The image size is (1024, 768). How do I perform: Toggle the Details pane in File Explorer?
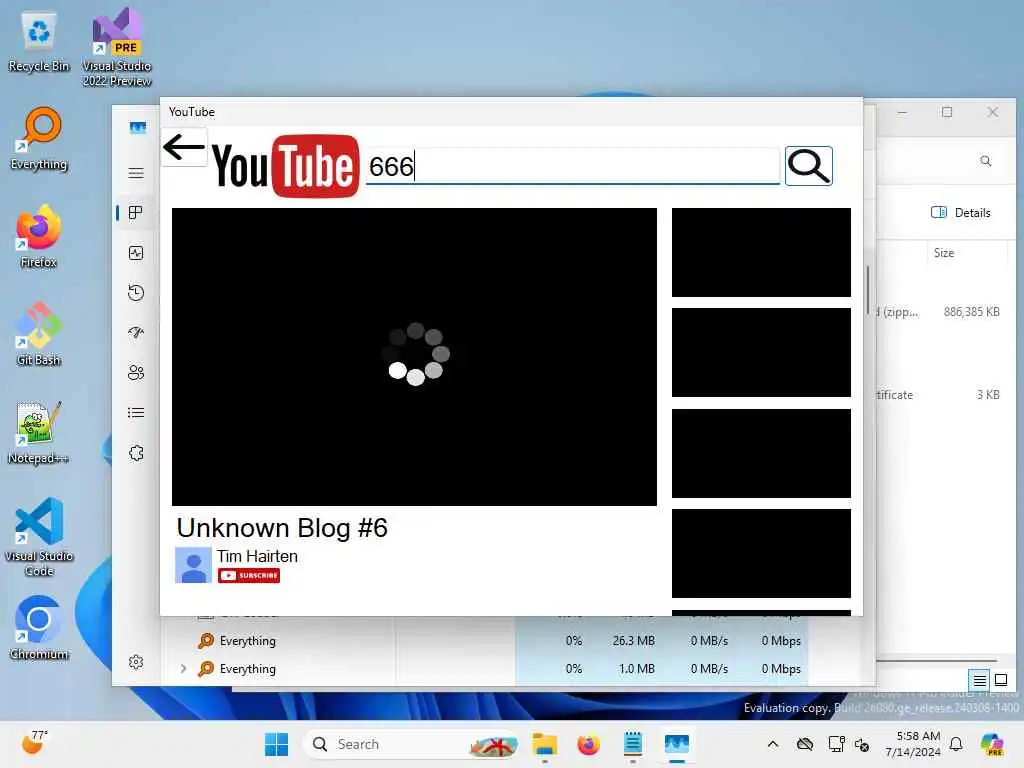point(961,212)
